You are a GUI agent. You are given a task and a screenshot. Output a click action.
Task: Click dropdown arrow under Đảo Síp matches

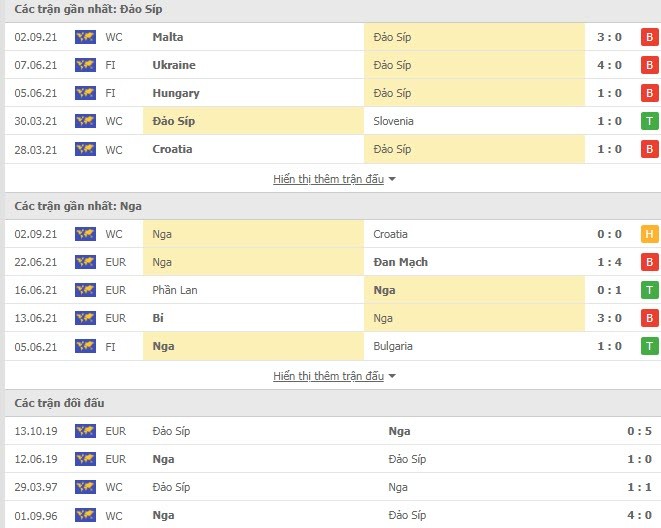pyautogui.click(x=392, y=180)
